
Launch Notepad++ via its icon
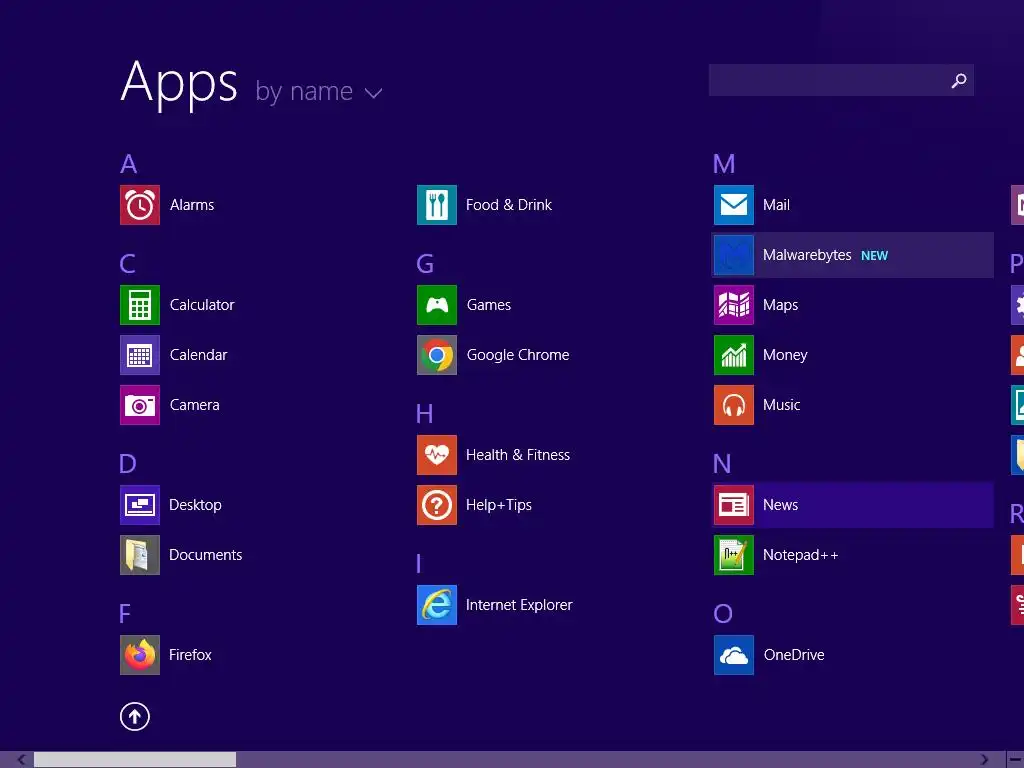tap(734, 555)
